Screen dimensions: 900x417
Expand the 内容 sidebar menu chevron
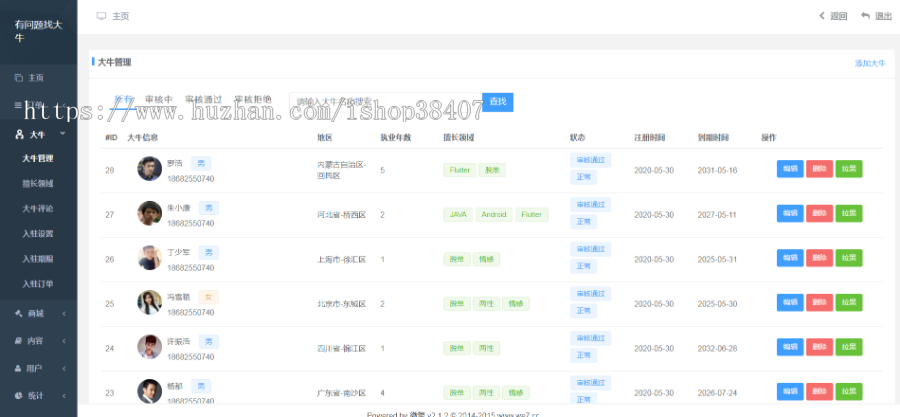coord(64,341)
